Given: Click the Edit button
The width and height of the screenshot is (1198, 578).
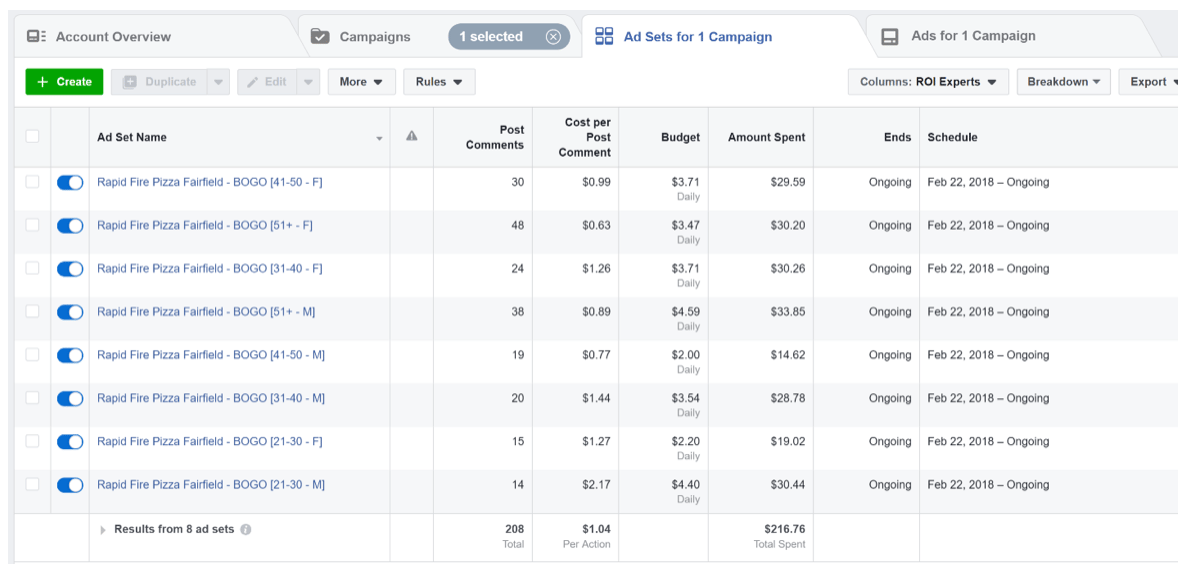Looking at the screenshot, I should 267,82.
